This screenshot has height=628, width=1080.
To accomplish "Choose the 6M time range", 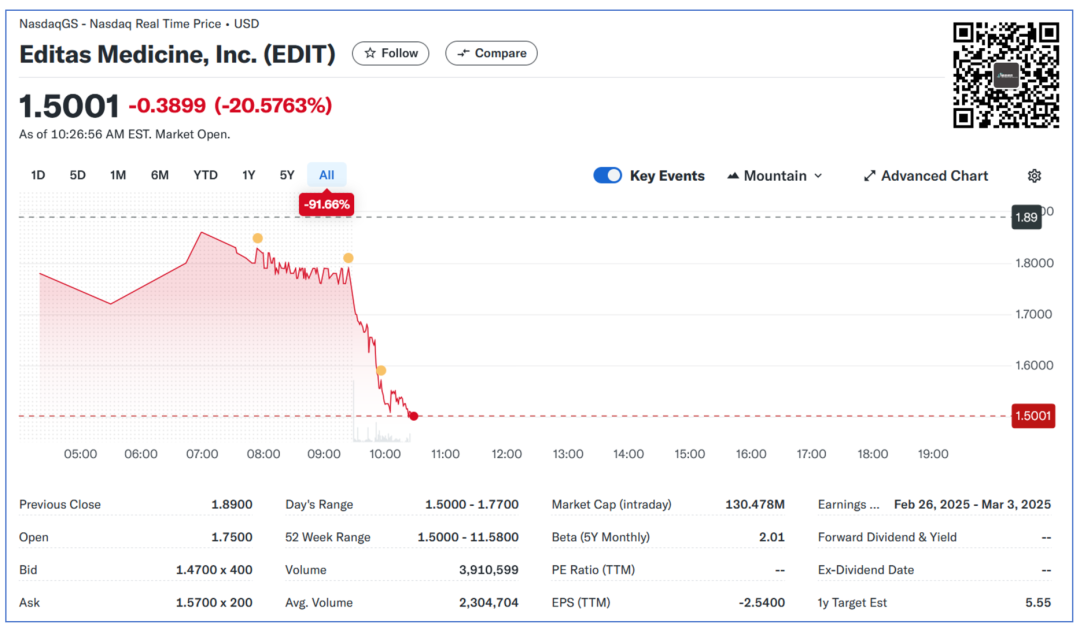I will click(160, 176).
